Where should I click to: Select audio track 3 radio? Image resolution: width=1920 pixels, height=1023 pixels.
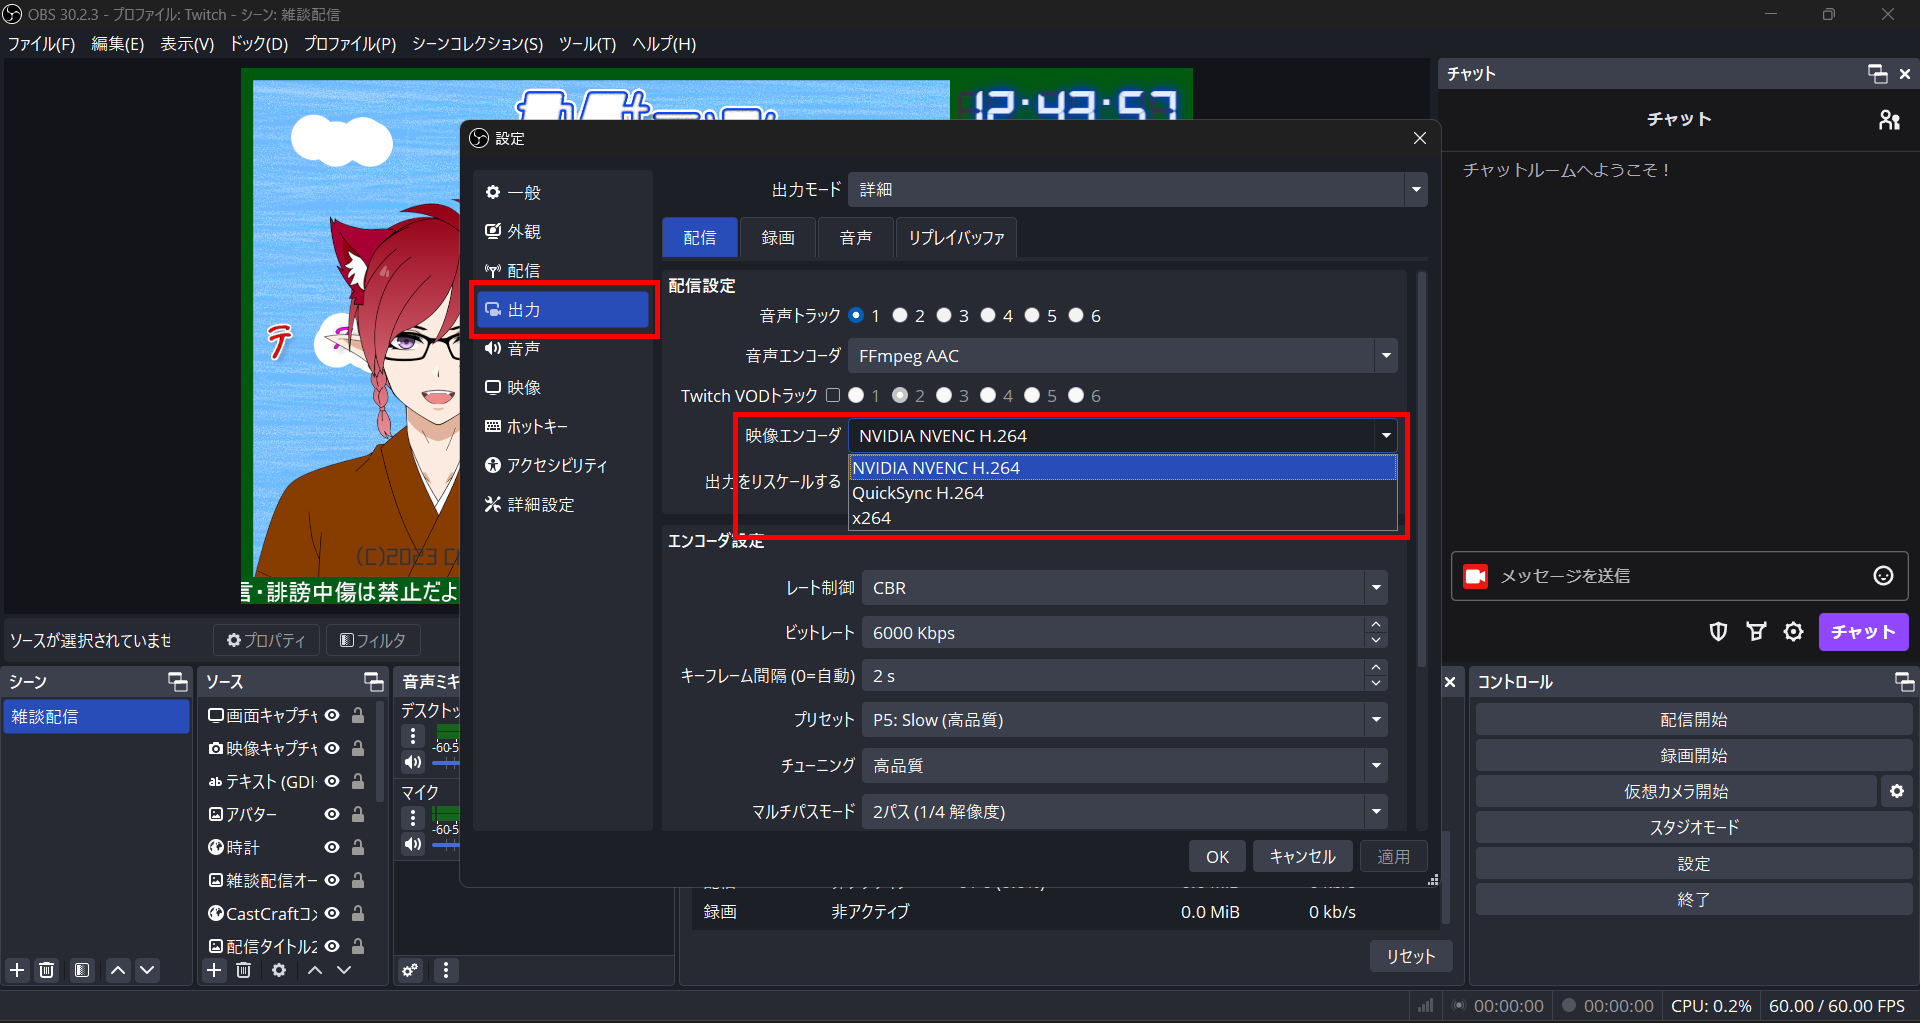coord(944,315)
